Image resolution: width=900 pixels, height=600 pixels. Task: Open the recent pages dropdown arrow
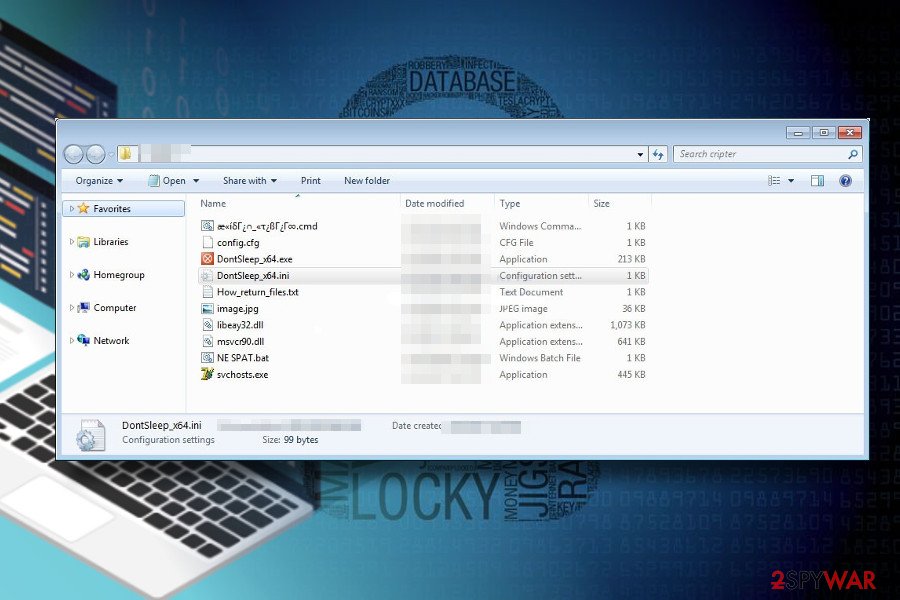coord(111,154)
